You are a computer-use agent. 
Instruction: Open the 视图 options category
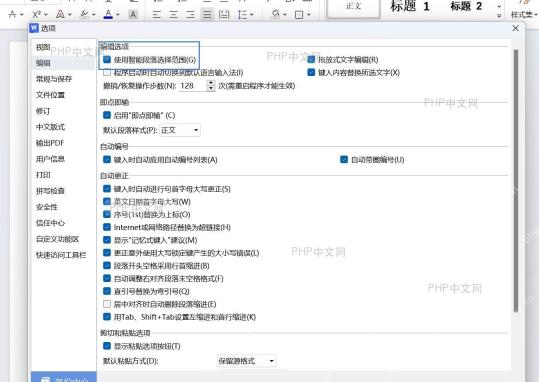coord(43,47)
